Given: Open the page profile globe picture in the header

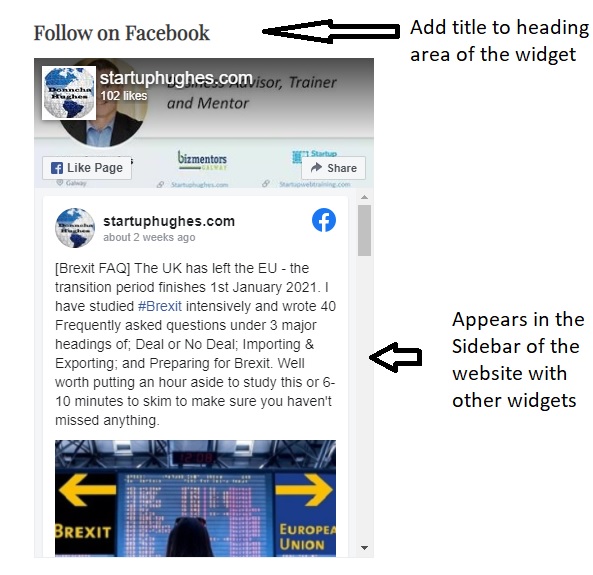Looking at the screenshot, I should click(69, 93).
